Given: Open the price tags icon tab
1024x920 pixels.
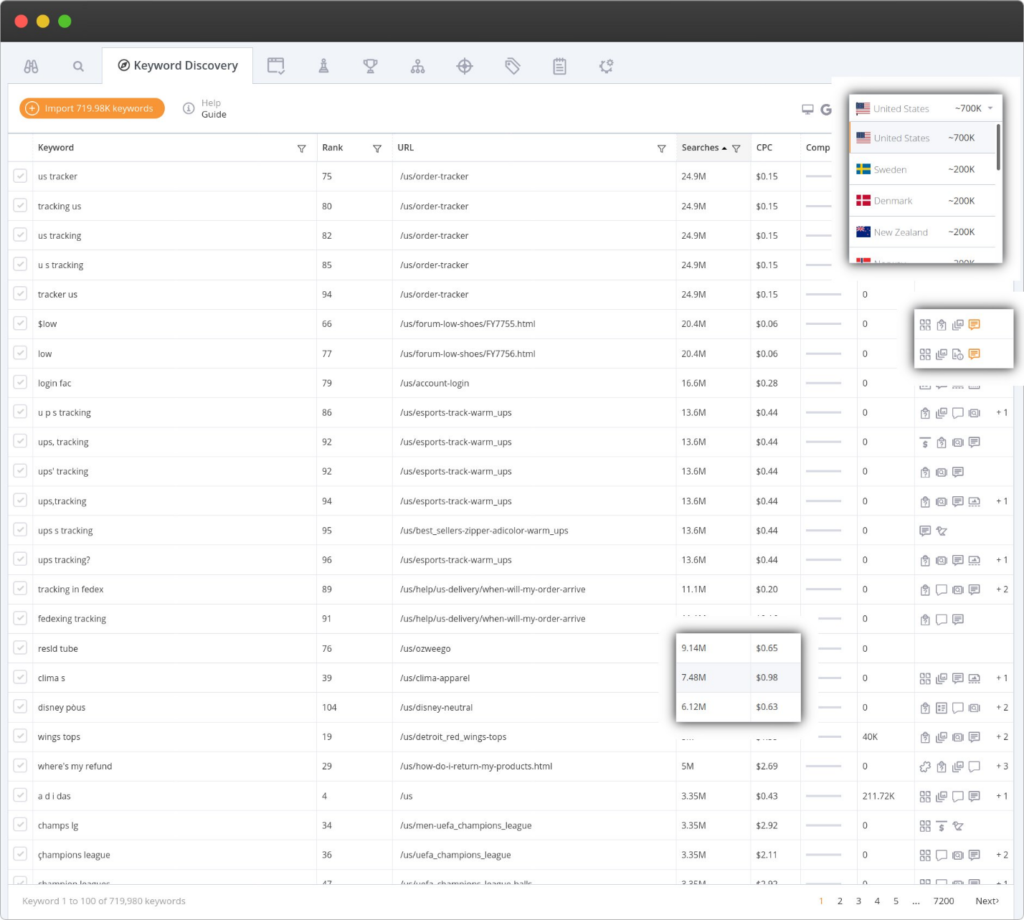Looking at the screenshot, I should [x=512, y=67].
